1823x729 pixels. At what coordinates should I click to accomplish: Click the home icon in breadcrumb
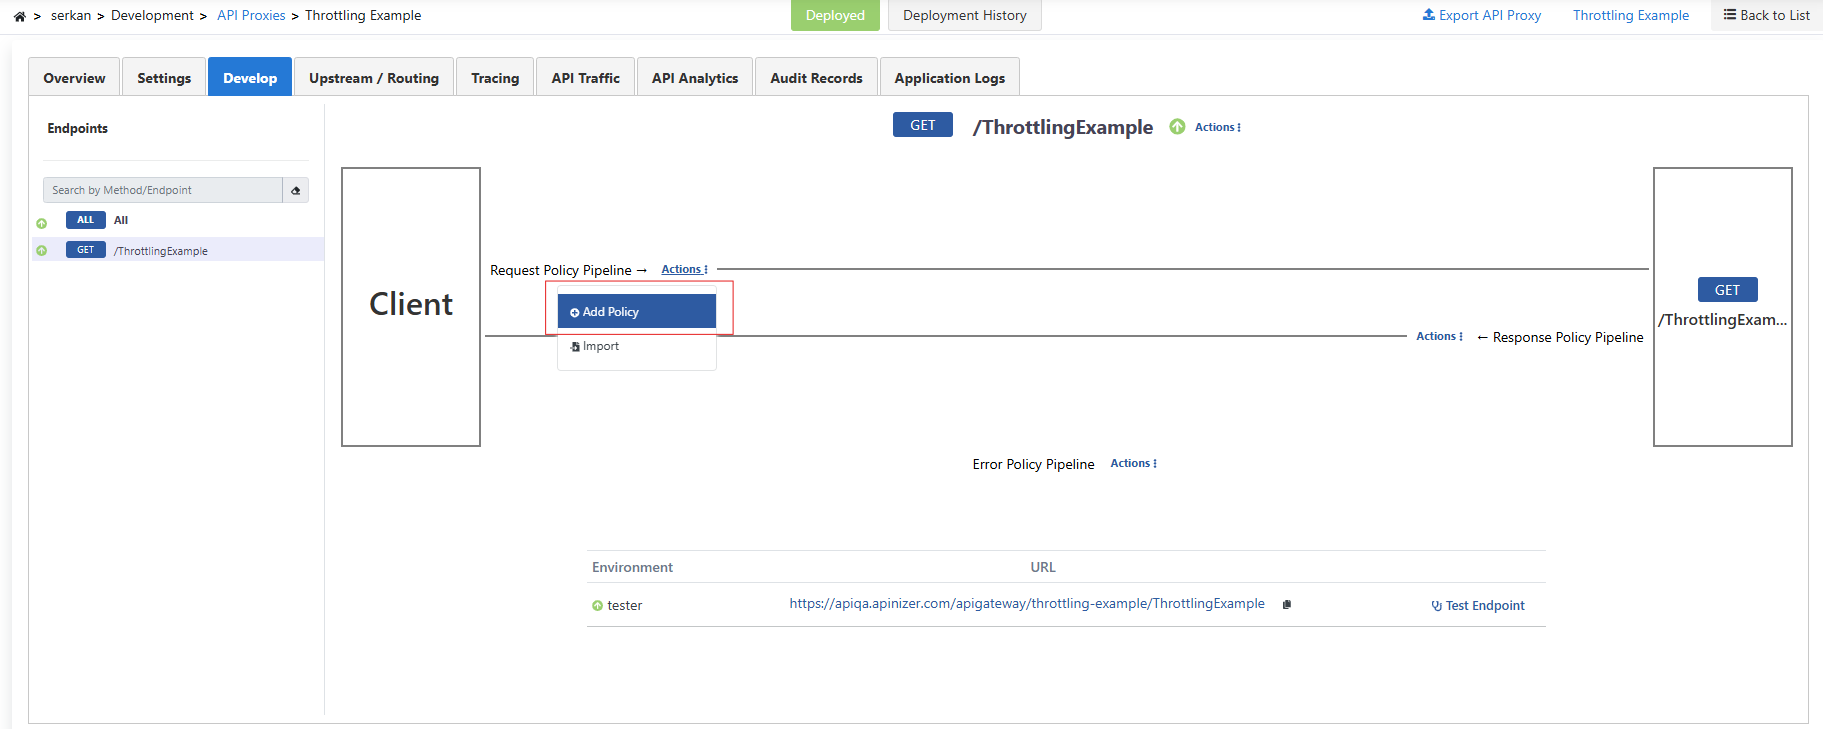pyautogui.click(x=19, y=16)
